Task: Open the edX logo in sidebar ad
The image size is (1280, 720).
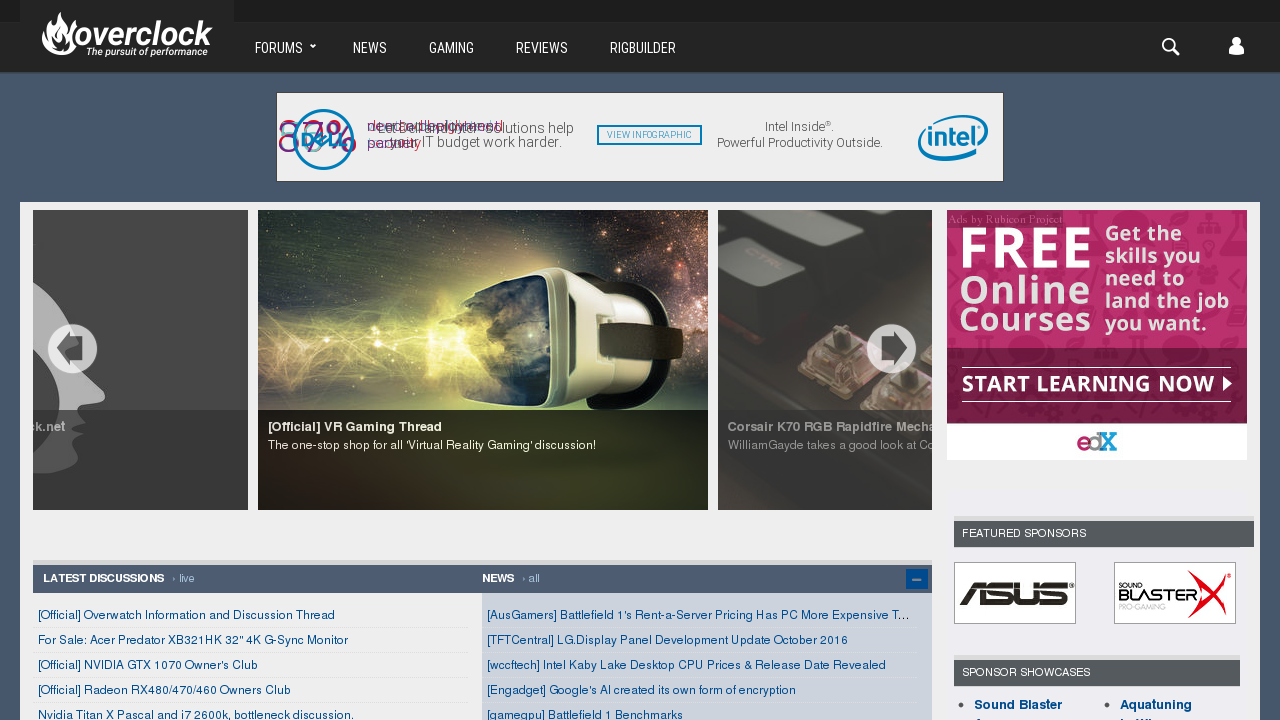Action: point(1097,442)
